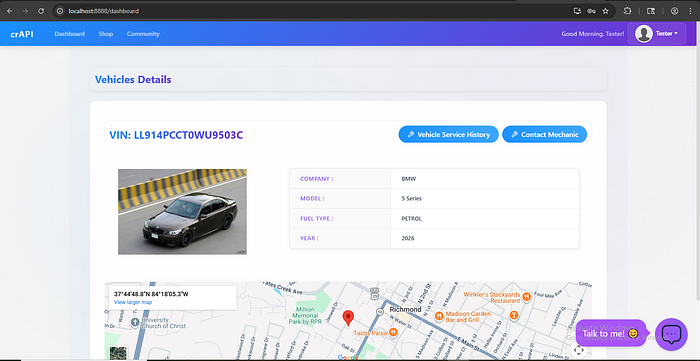This screenshot has width=700, height=361.
Task: Open the Dashboard nav item
Action: pyautogui.click(x=70, y=34)
